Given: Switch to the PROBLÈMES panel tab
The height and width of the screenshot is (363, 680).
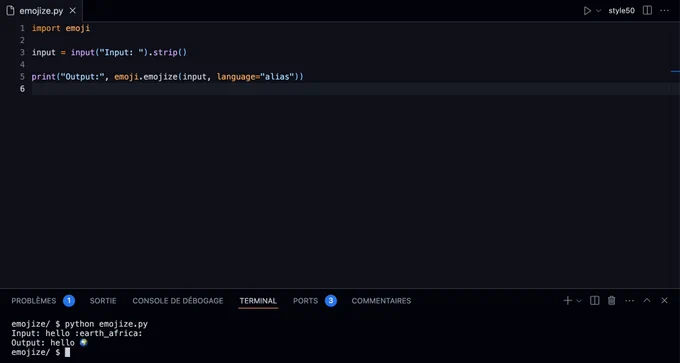Looking at the screenshot, I should (x=33, y=301).
